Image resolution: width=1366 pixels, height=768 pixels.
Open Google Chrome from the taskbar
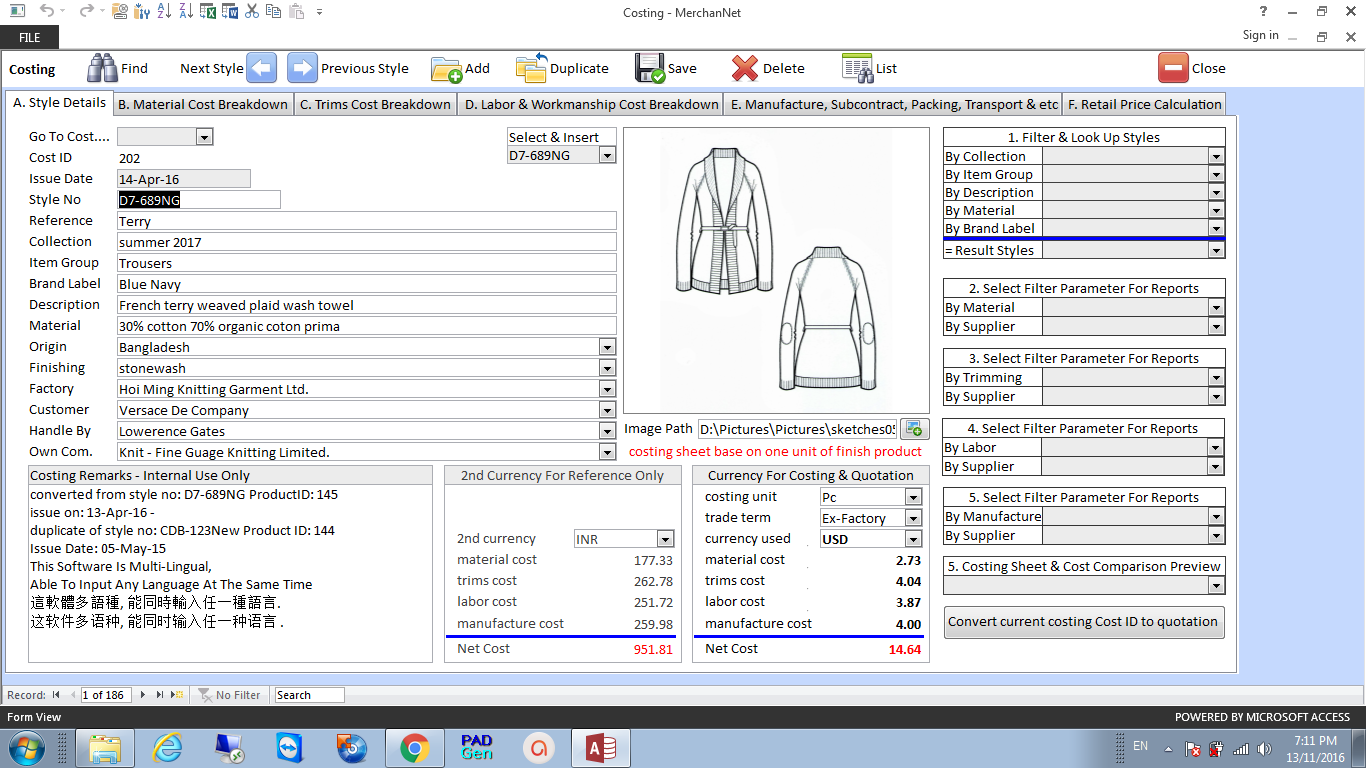[414, 747]
